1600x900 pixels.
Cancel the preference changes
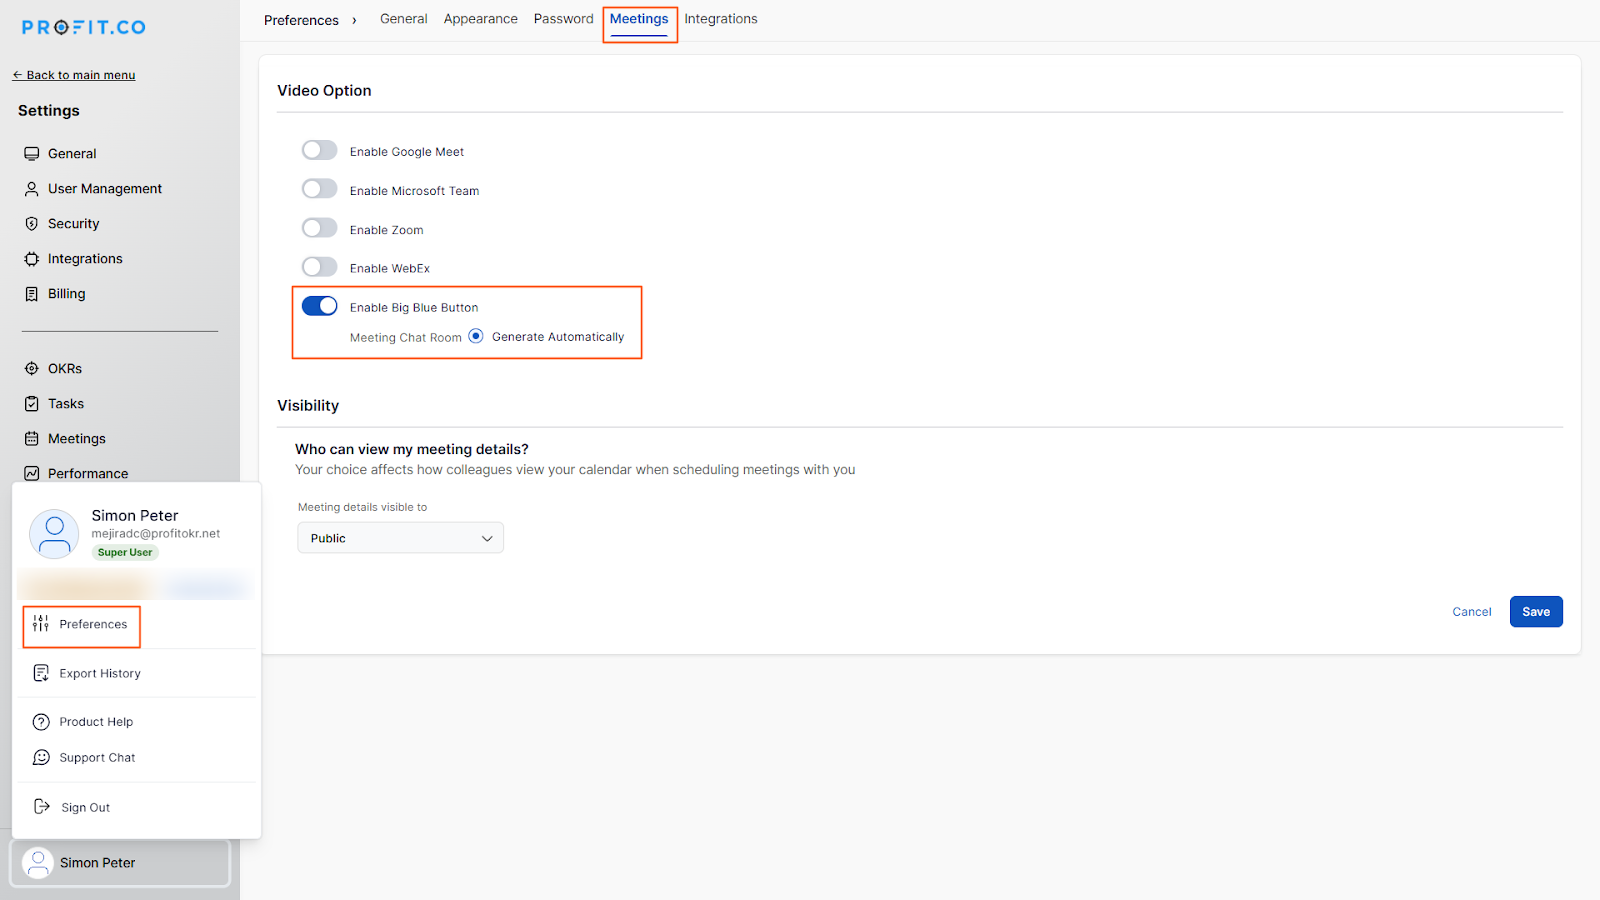[1472, 612]
